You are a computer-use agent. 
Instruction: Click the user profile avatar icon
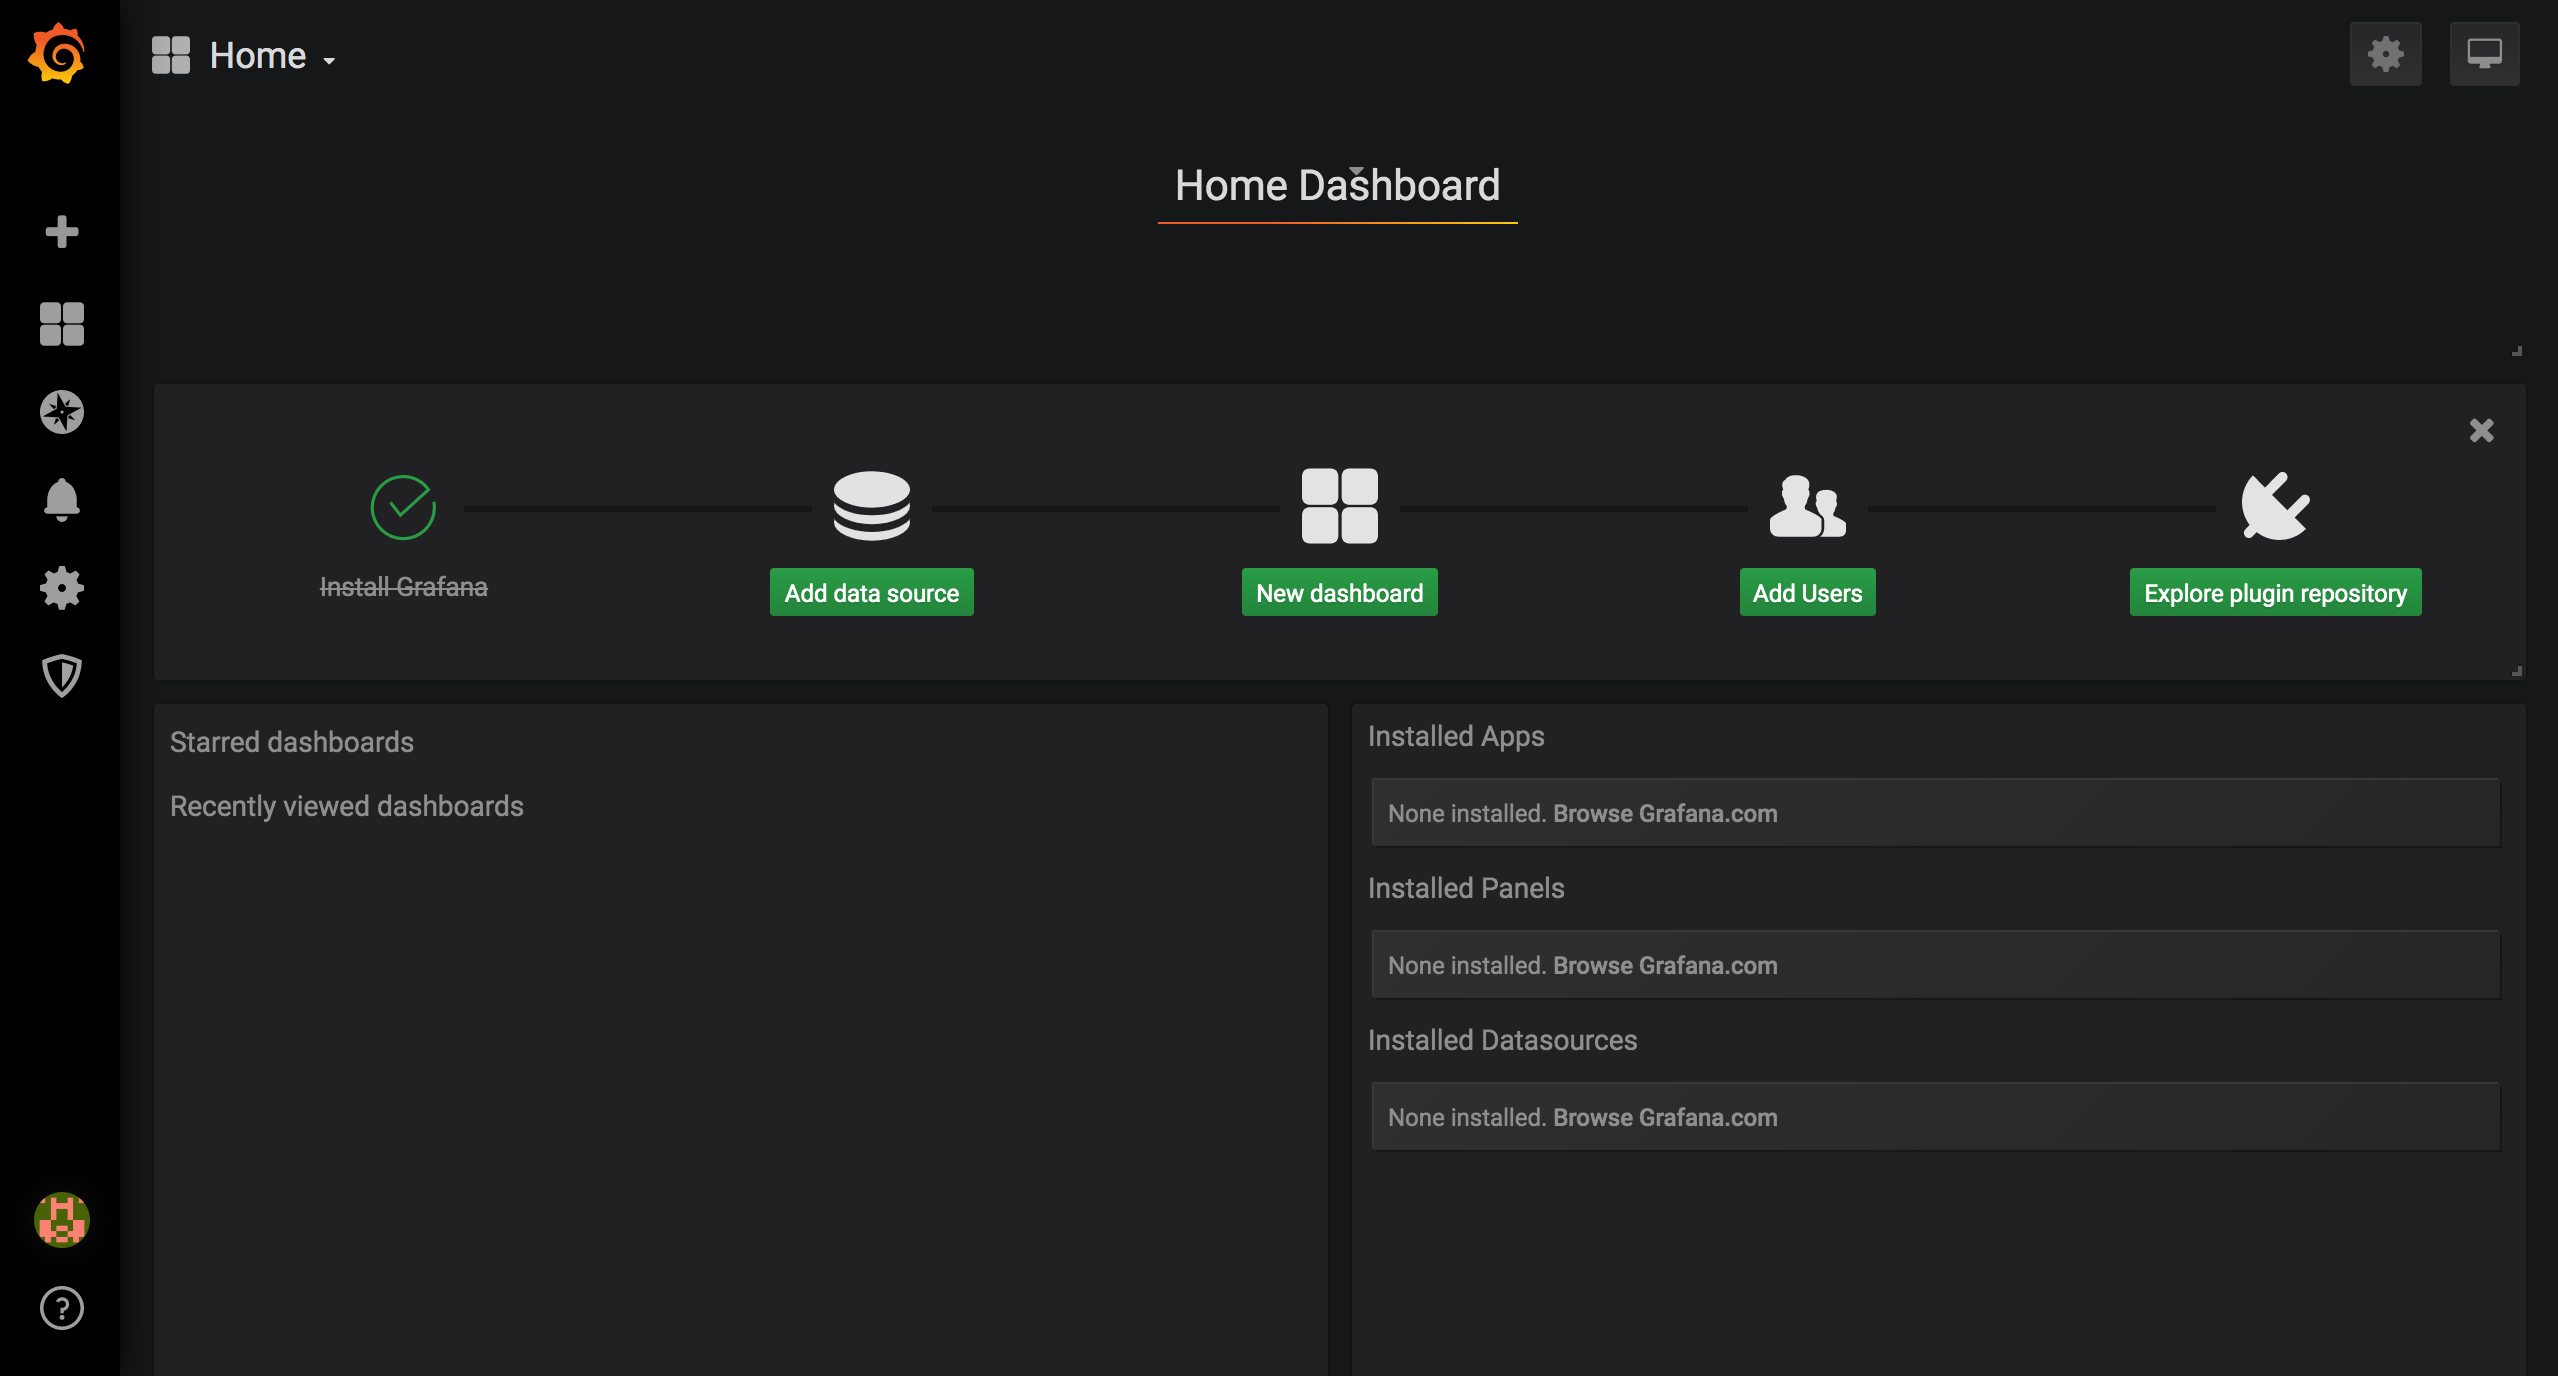(61, 1220)
